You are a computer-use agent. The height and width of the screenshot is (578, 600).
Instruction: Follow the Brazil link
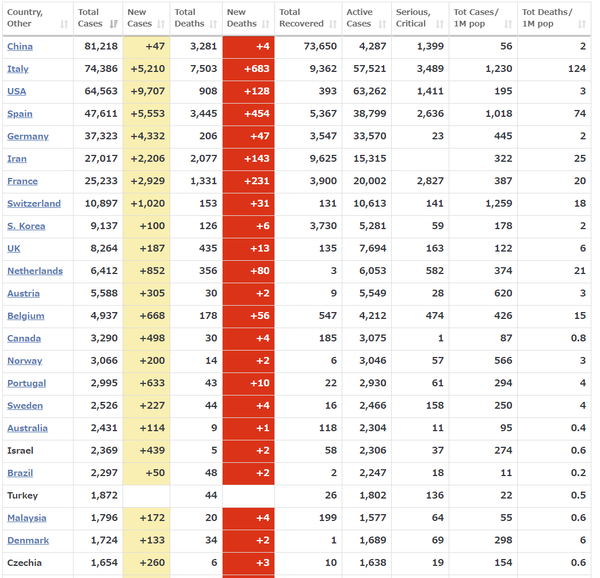(x=20, y=473)
